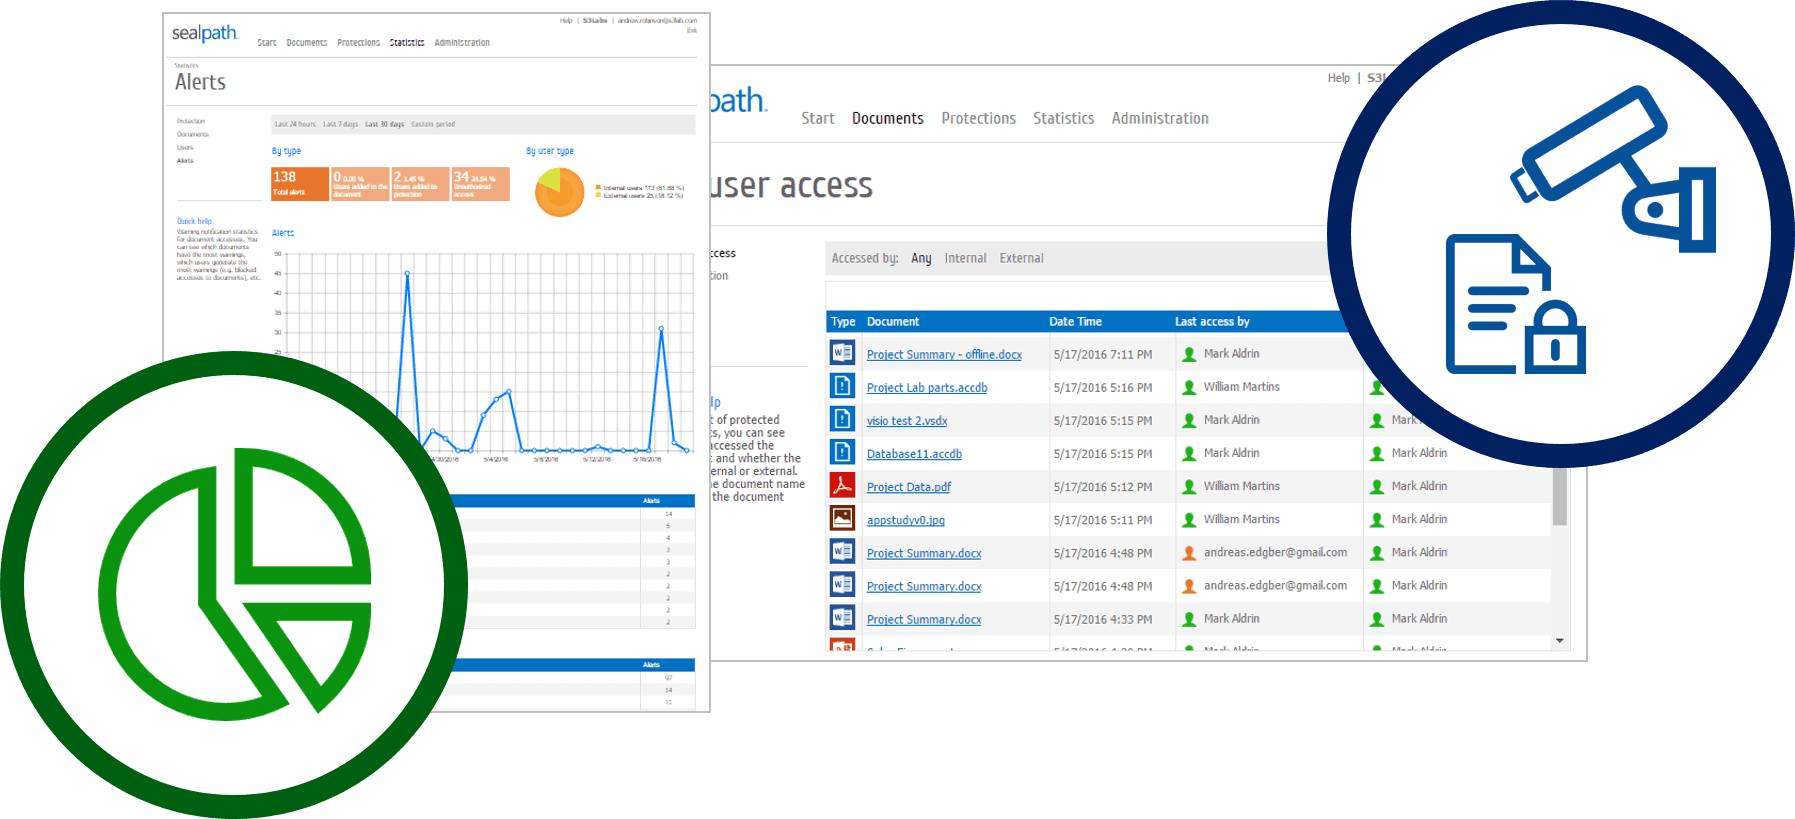The image size is (1795, 819).
Task: Click user icon beside William Martins in appstudyv0.jpg row
Action: click(1189, 519)
